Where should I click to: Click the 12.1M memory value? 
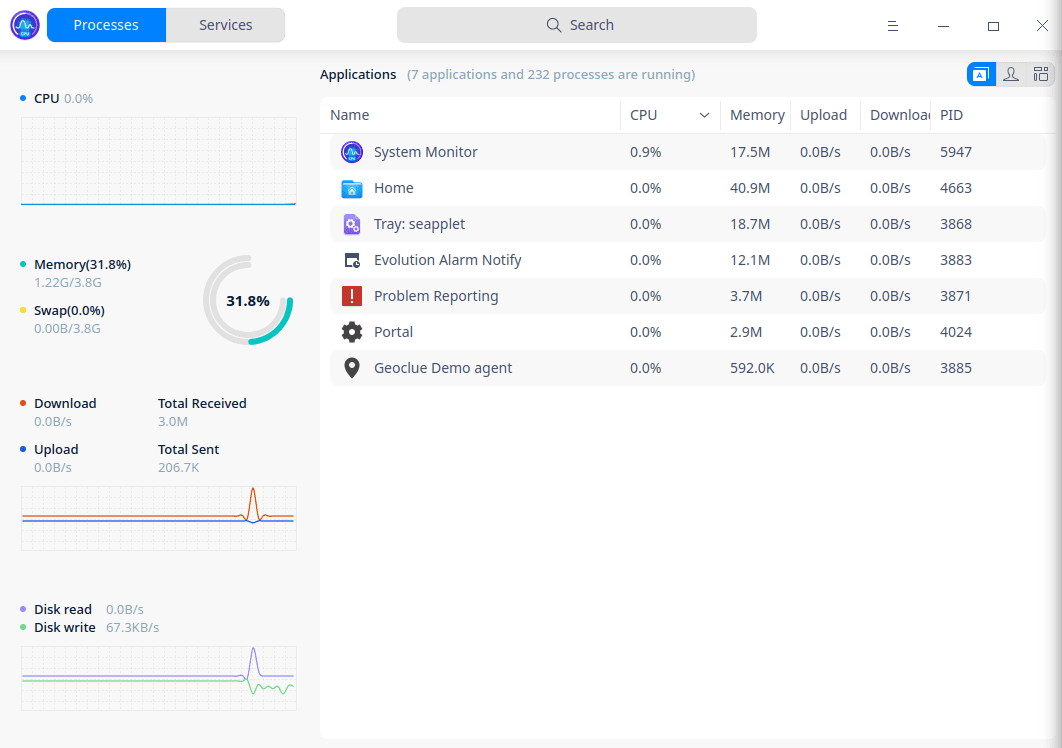(750, 260)
